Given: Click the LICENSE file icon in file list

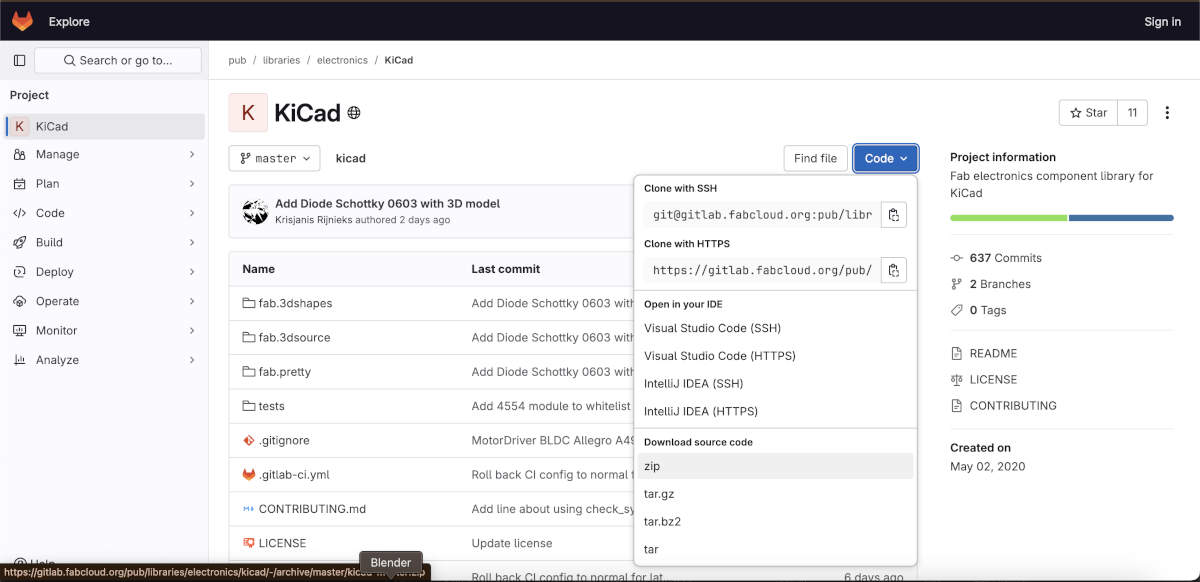Looking at the screenshot, I should (249, 543).
